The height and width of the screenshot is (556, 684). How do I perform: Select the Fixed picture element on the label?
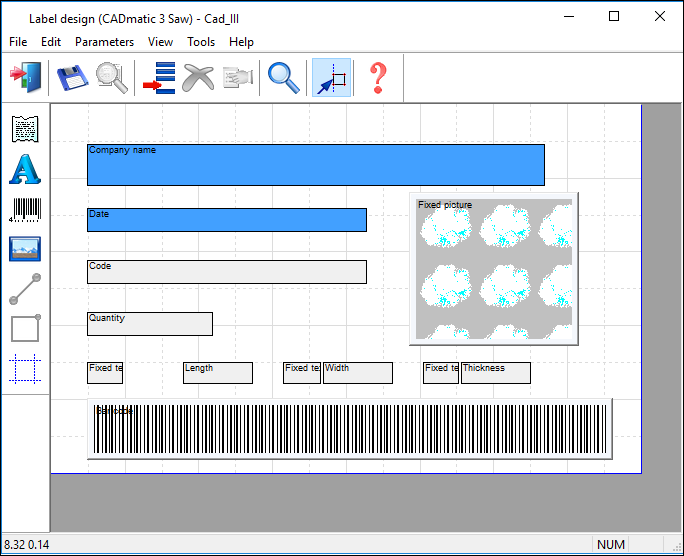[x=494, y=269]
